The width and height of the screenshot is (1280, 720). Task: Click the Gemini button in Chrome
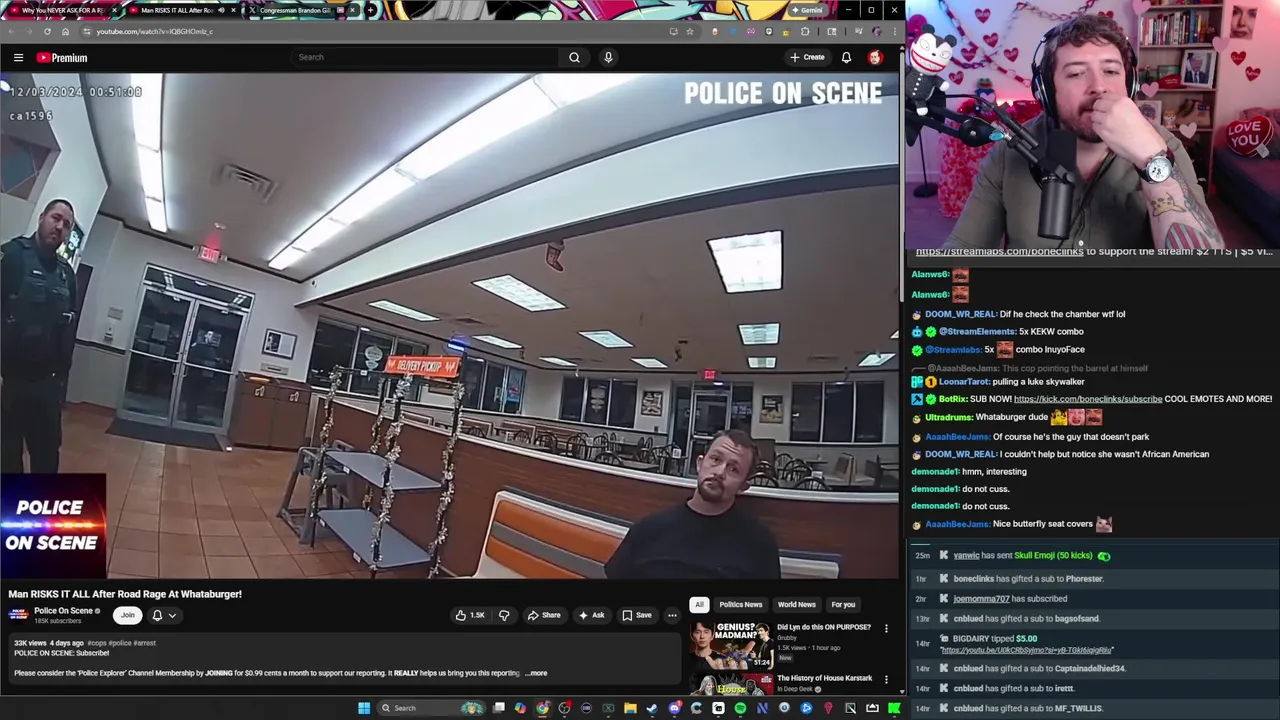pos(807,10)
